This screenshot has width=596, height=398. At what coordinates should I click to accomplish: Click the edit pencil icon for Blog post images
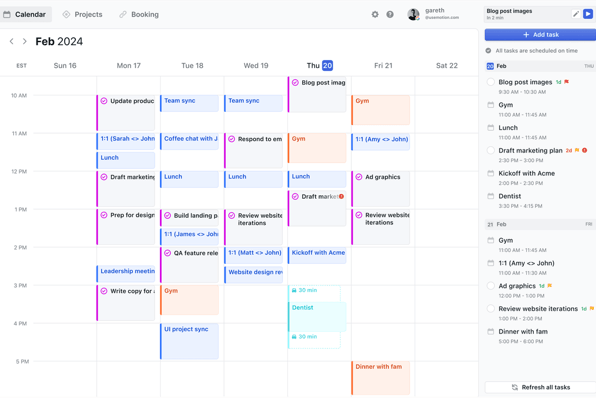tap(576, 14)
